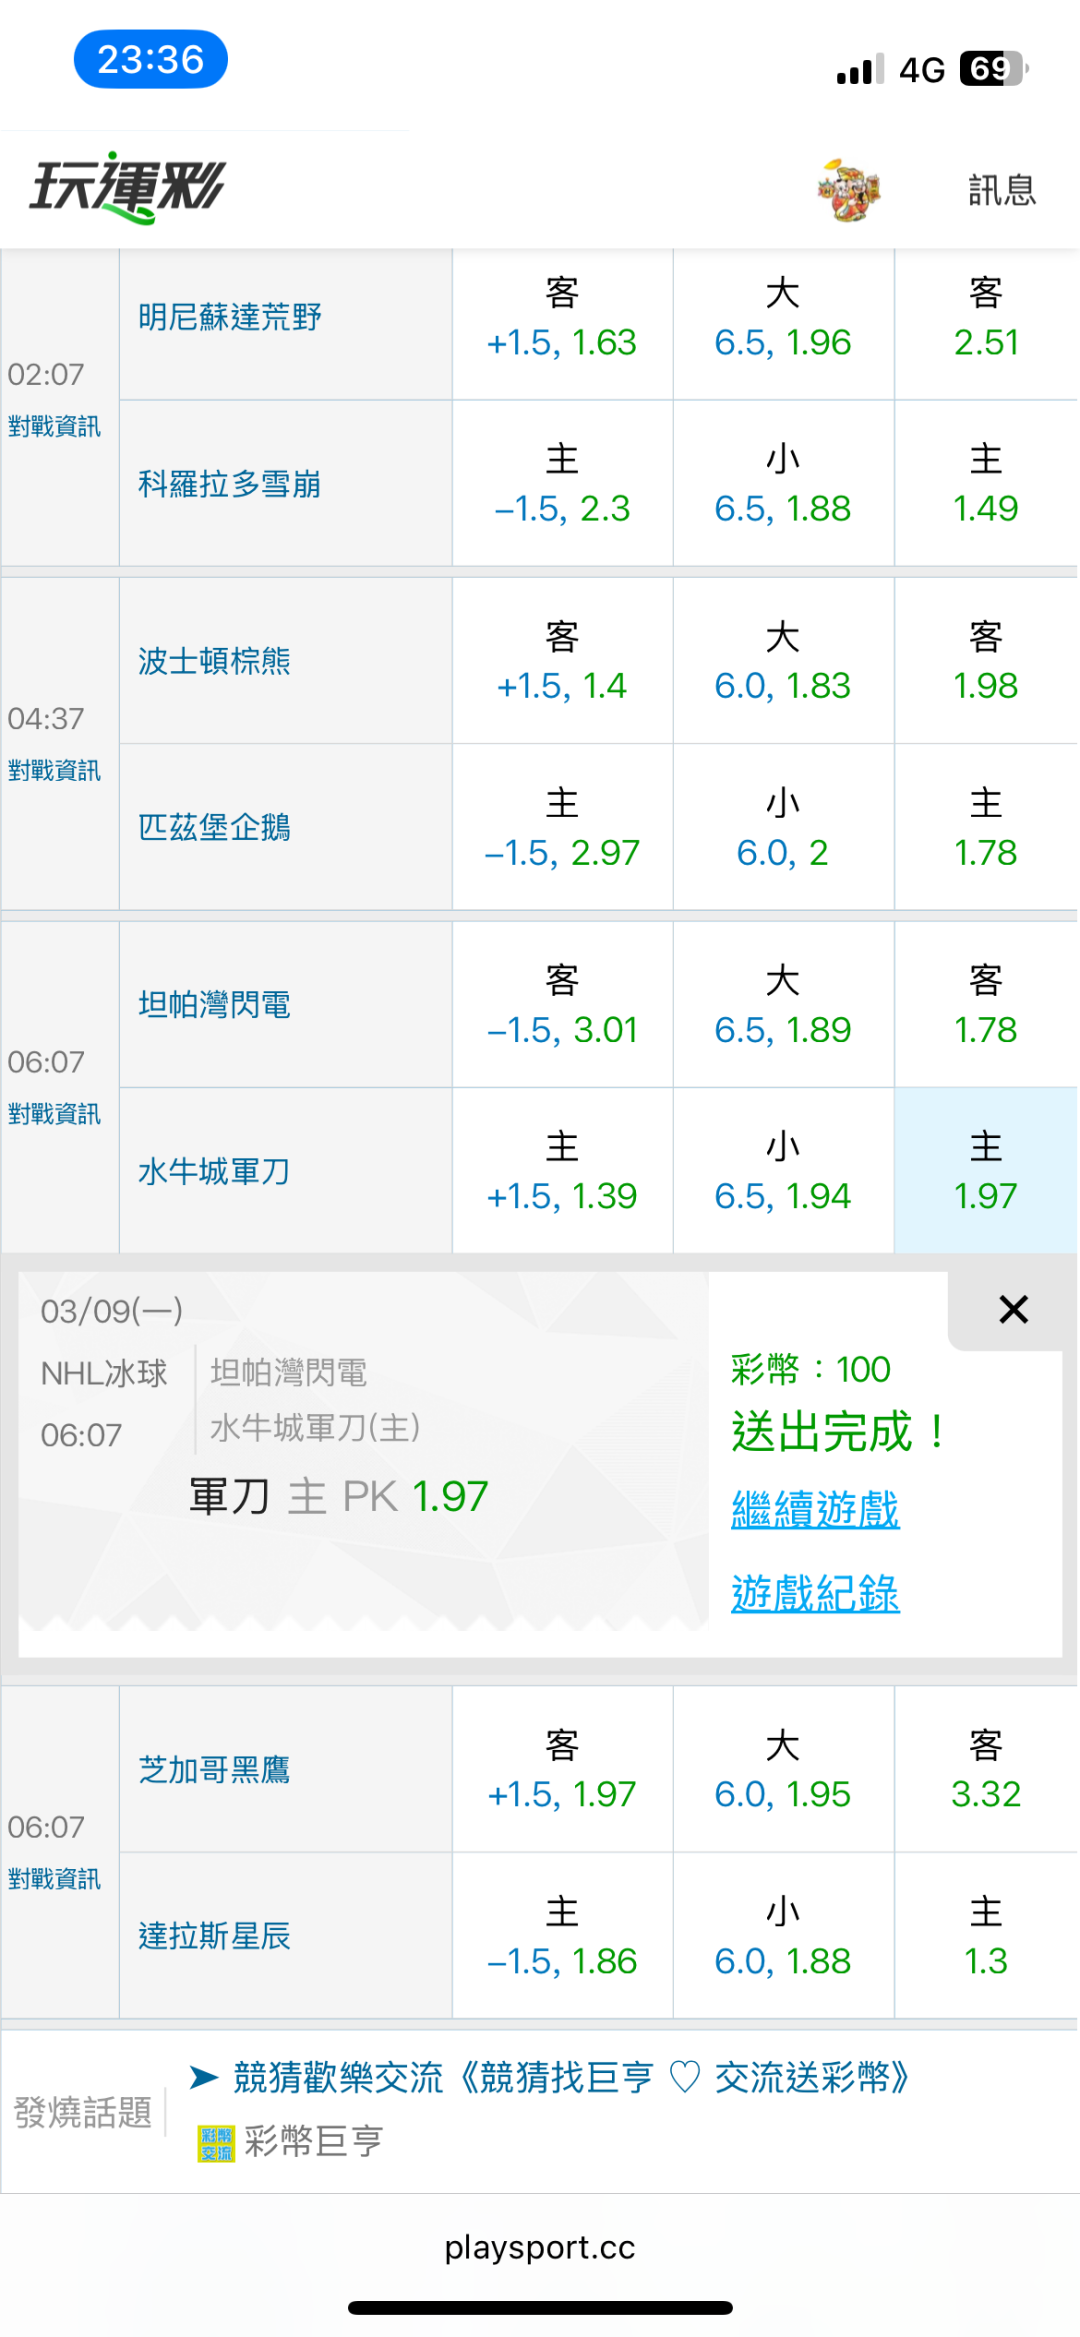The height and width of the screenshot is (2337, 1080).
Task: Pick 客 +1.5, 1.4 spread for Boston
Action: [x=562, y=661]
